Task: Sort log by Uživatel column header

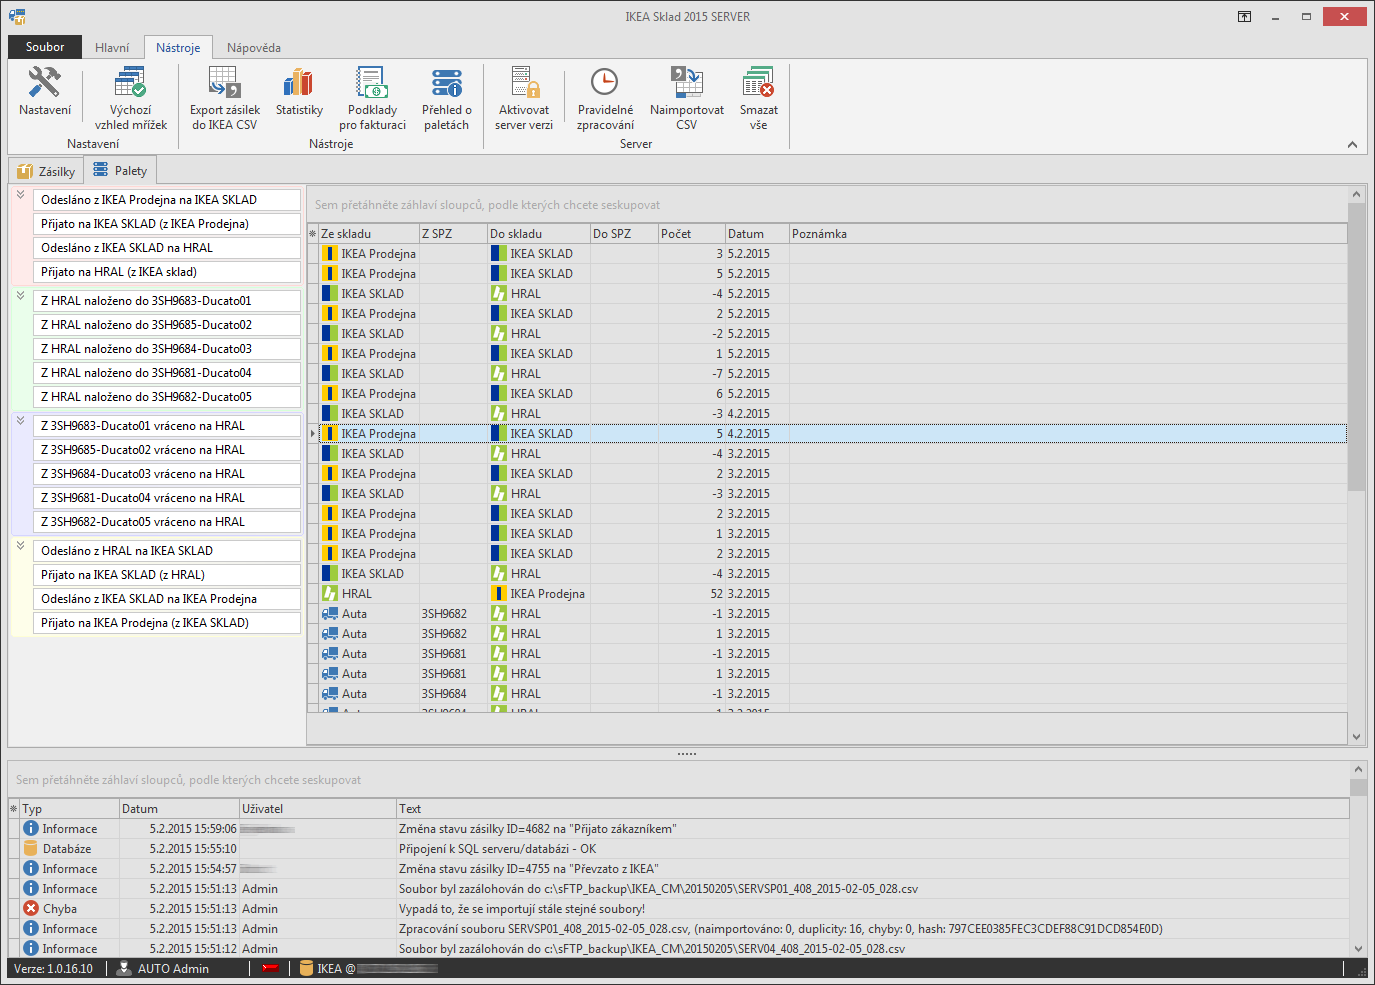Action: [x=318, y=809]
